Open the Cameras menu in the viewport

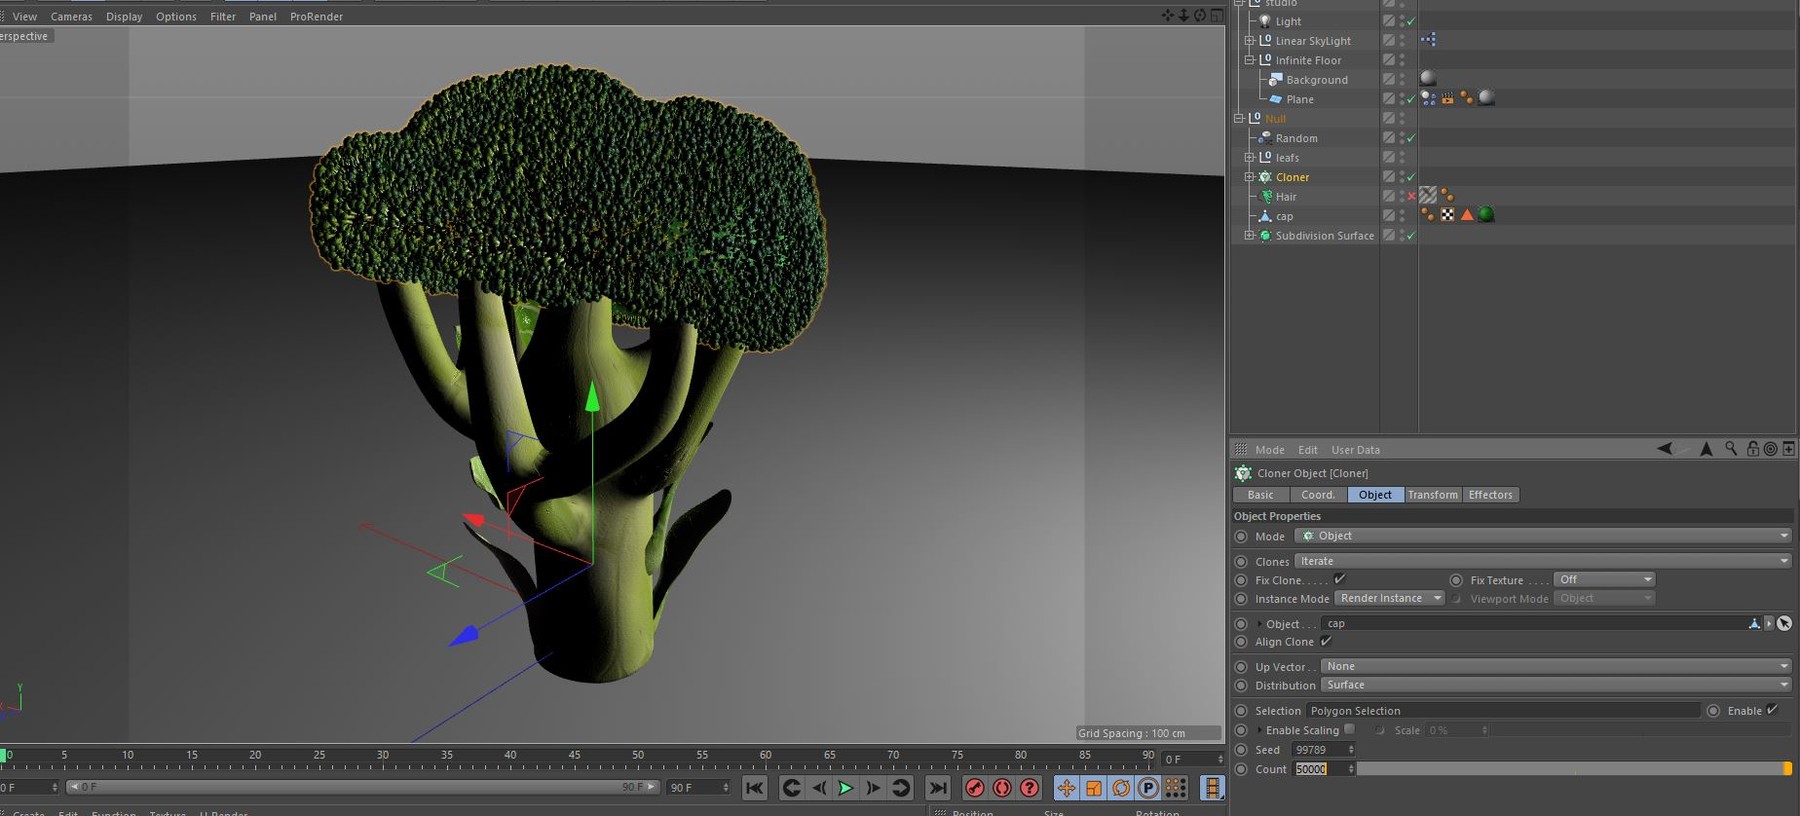[71, 16]
